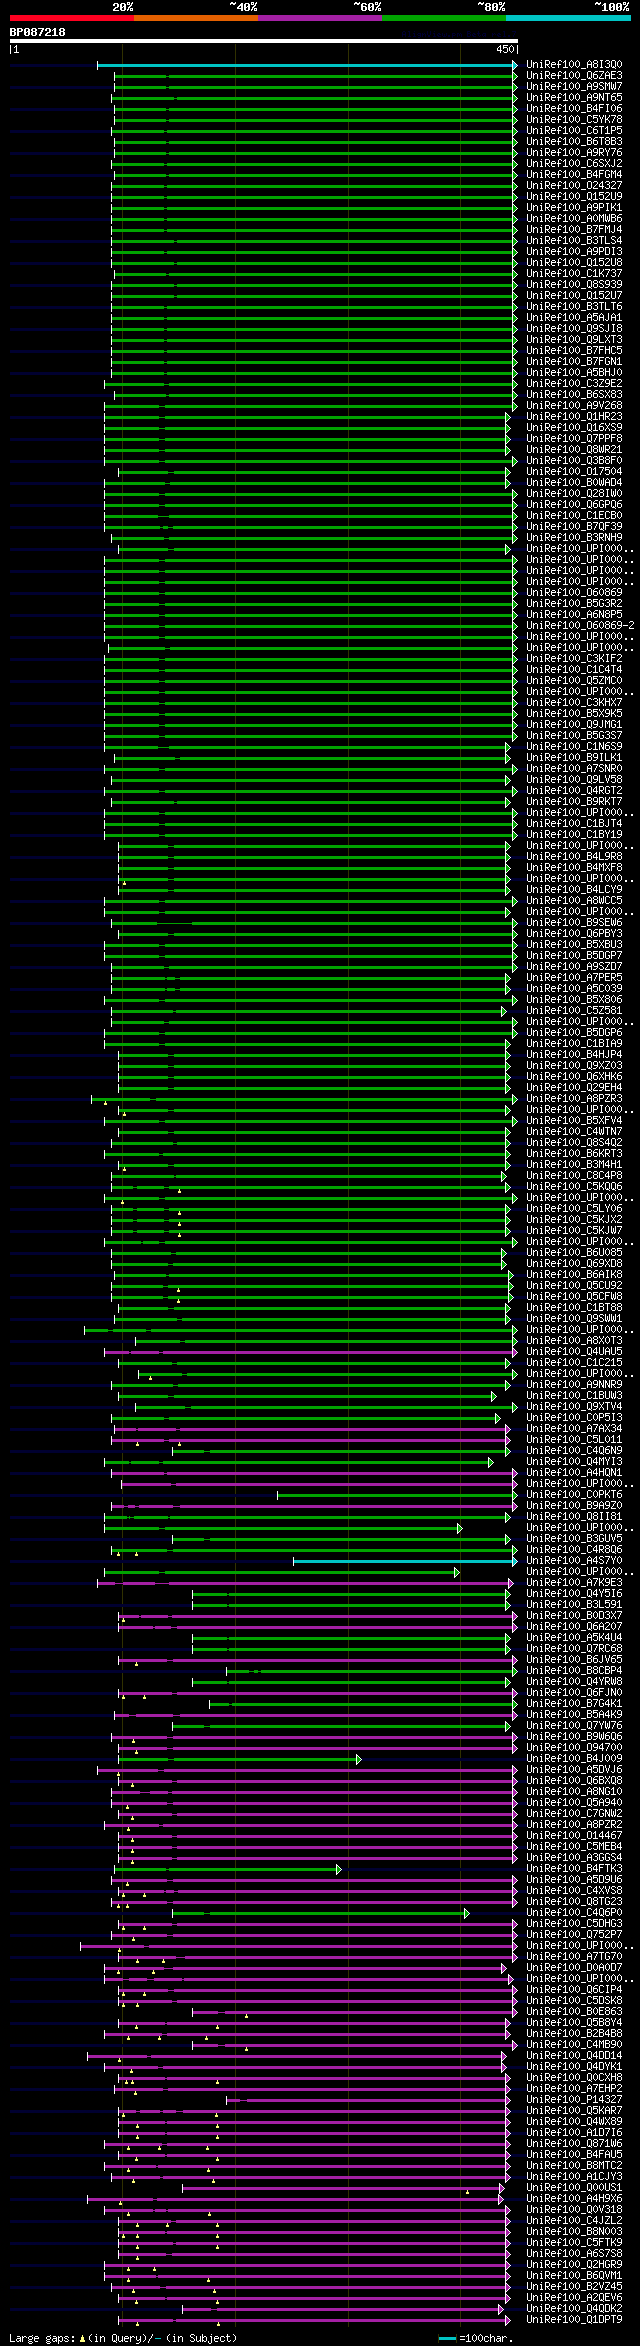Open hit UniRef100_A8I3Q0
640x2346 pixels.
point(574,65)
